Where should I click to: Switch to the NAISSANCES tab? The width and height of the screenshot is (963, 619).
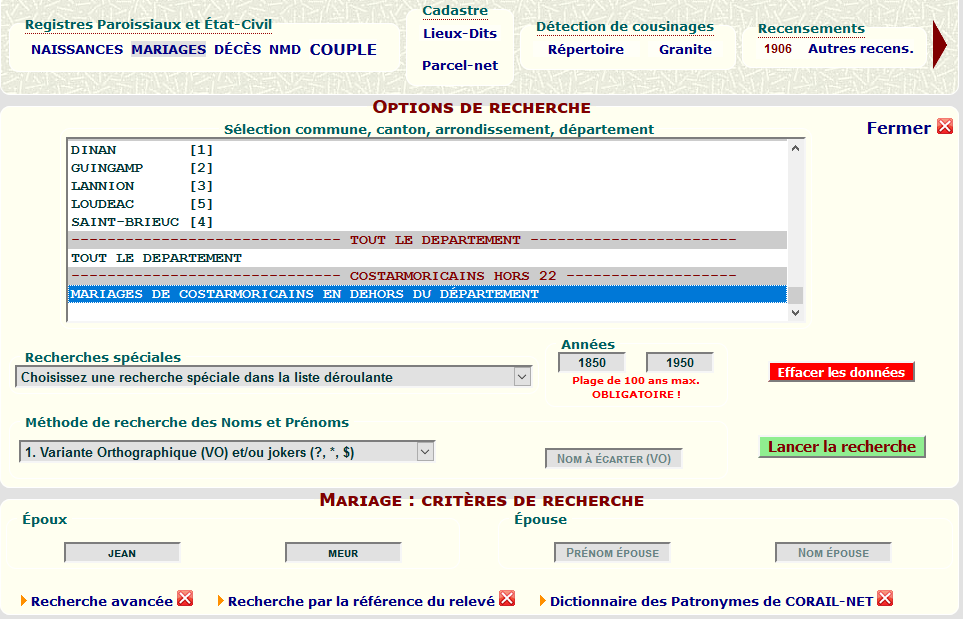click(77, 49)
